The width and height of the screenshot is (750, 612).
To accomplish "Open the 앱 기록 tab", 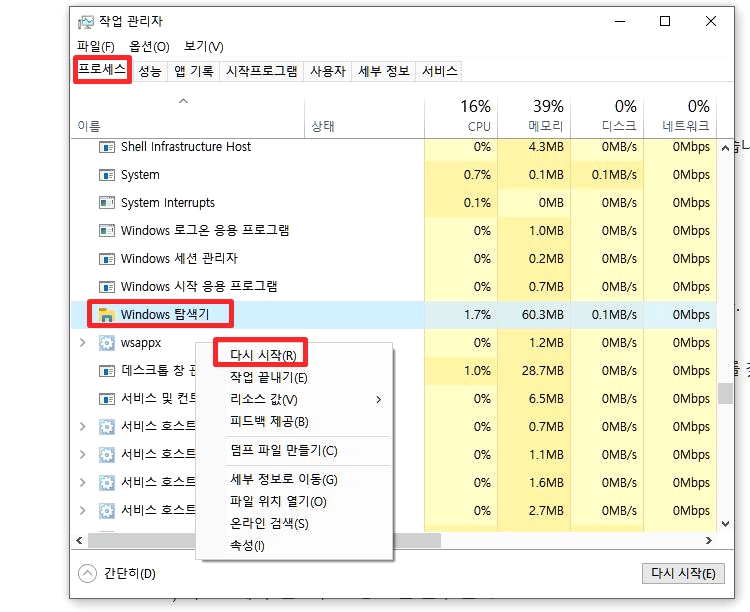I will (x=193, y=71).
